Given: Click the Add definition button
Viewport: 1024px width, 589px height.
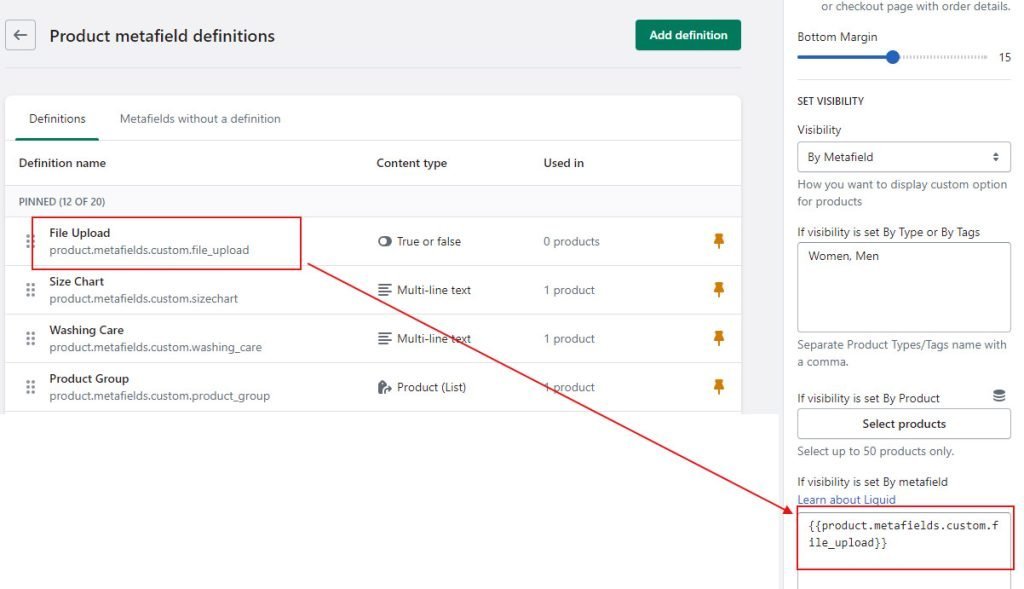Looking at the screenshot, I should point(688,35).
